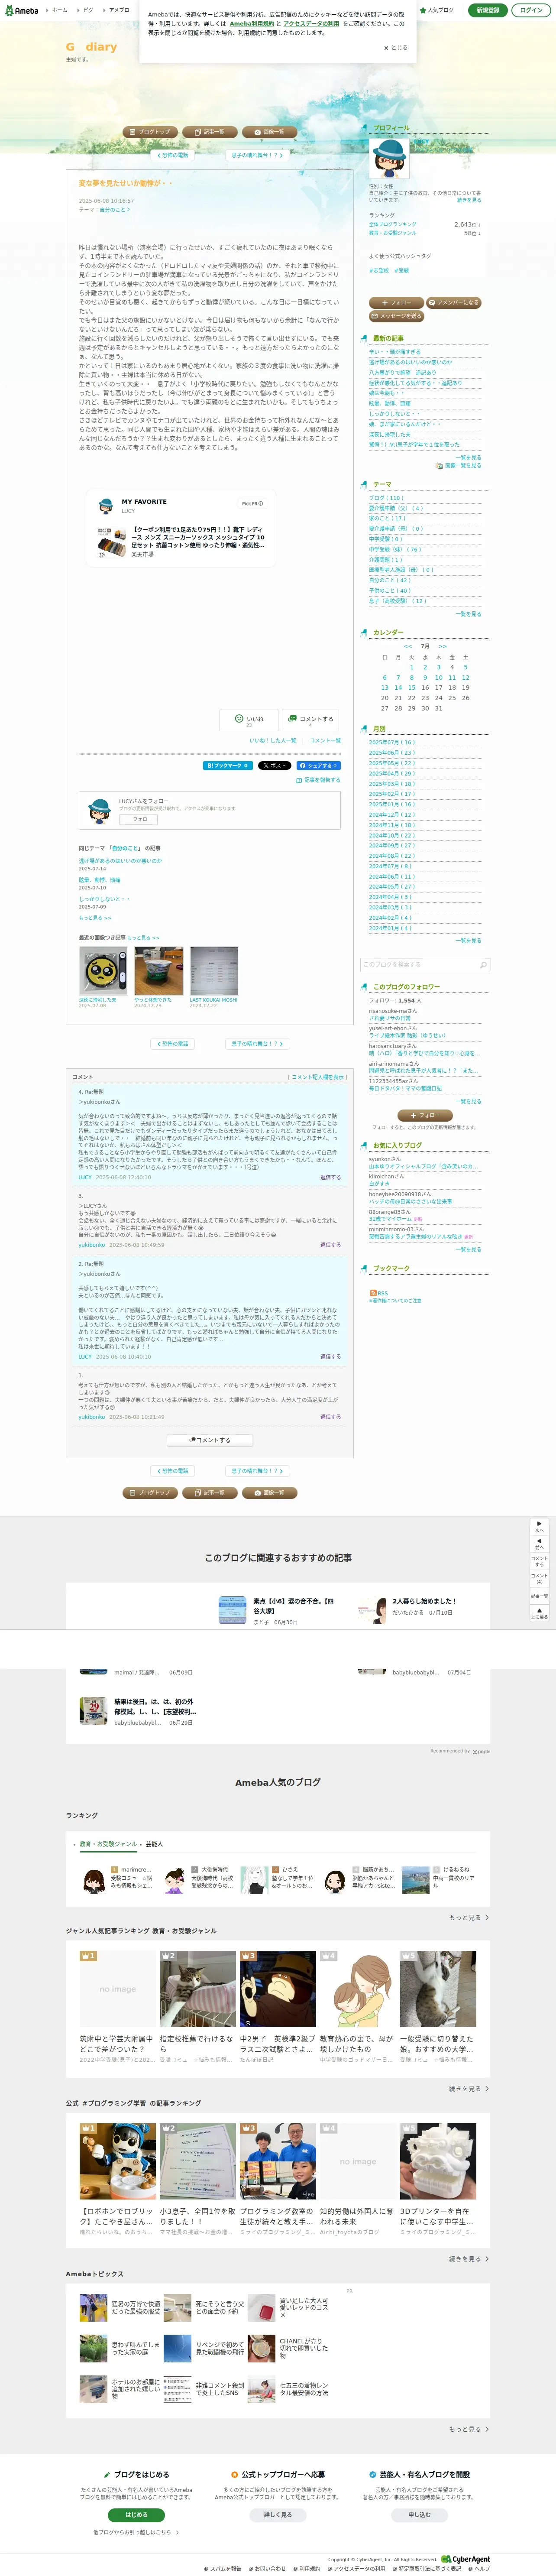Show previous month with calendar << arrow
556x2576 pixels.
[x=408, y=646]
